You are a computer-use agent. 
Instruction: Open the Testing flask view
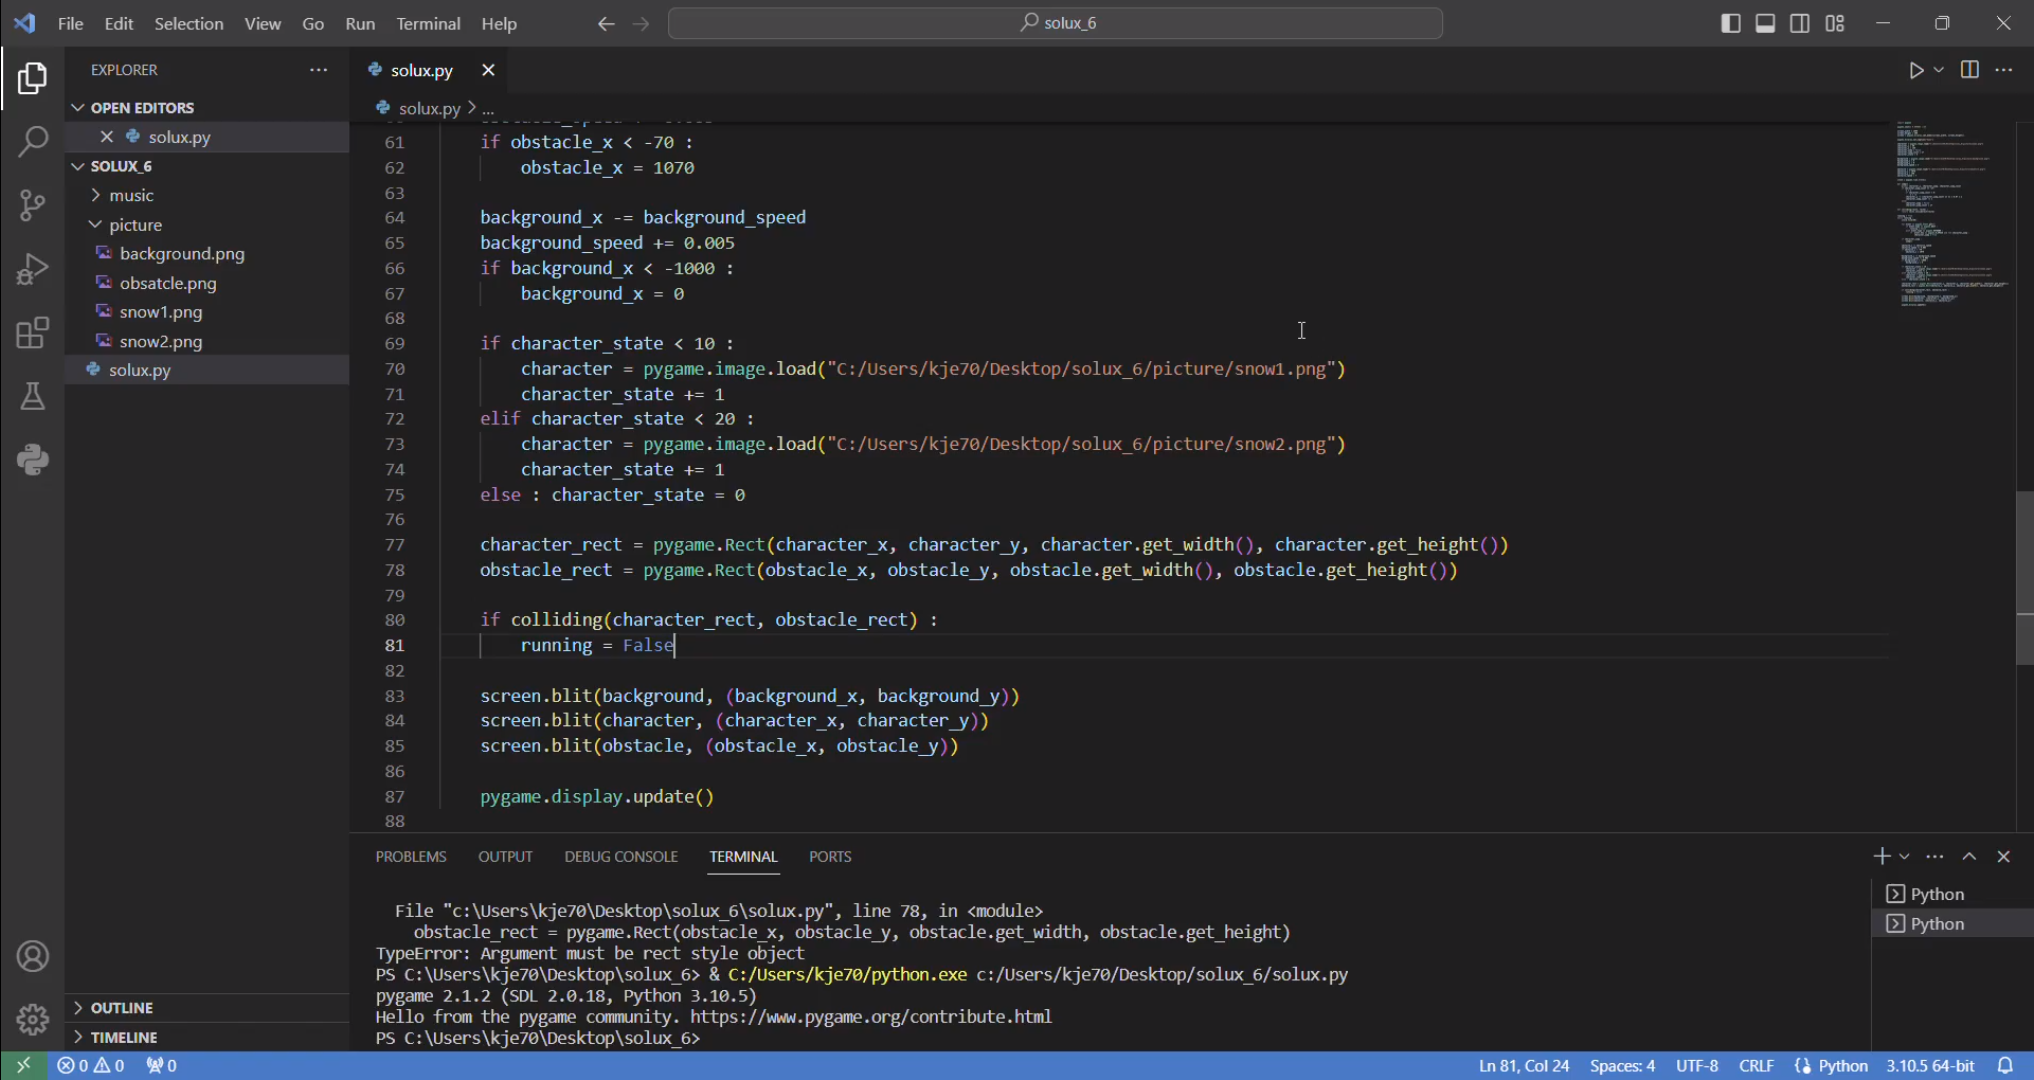tap(32, 396)
